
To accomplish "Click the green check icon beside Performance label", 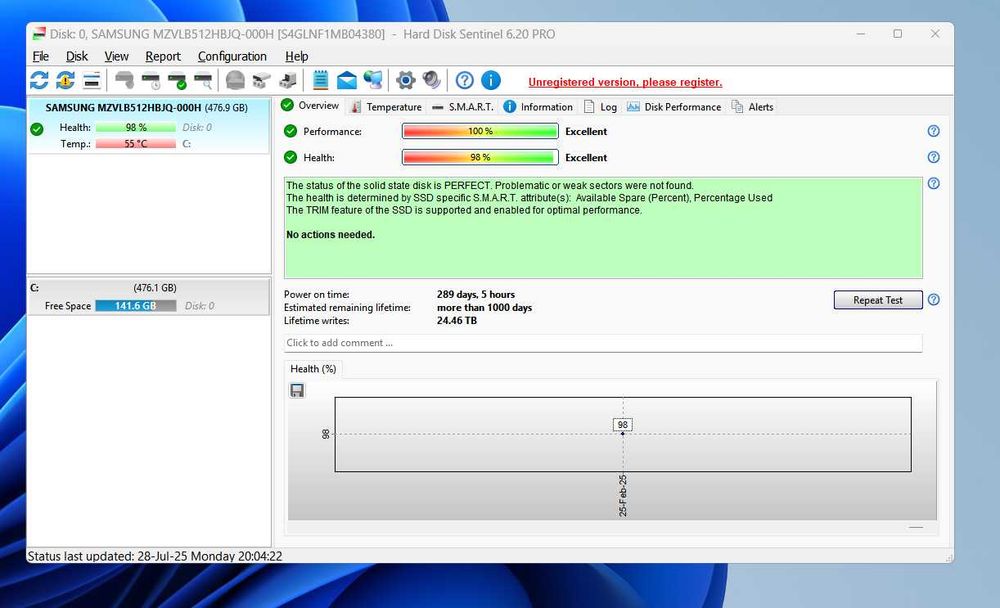I will pyautogui.click(x=291, y=131).
